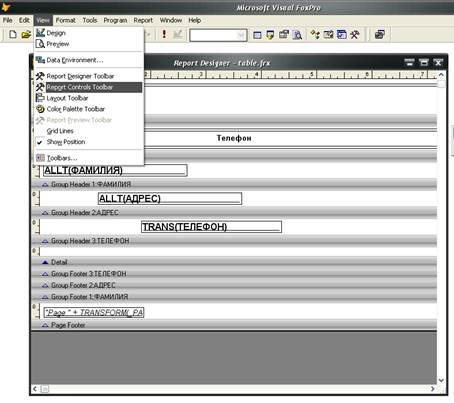Image resolution: width=454 pixels, height=403 pixels.
Task: Click the Group Footer 2:АДРЕС band marker
Action: (45, 286)
